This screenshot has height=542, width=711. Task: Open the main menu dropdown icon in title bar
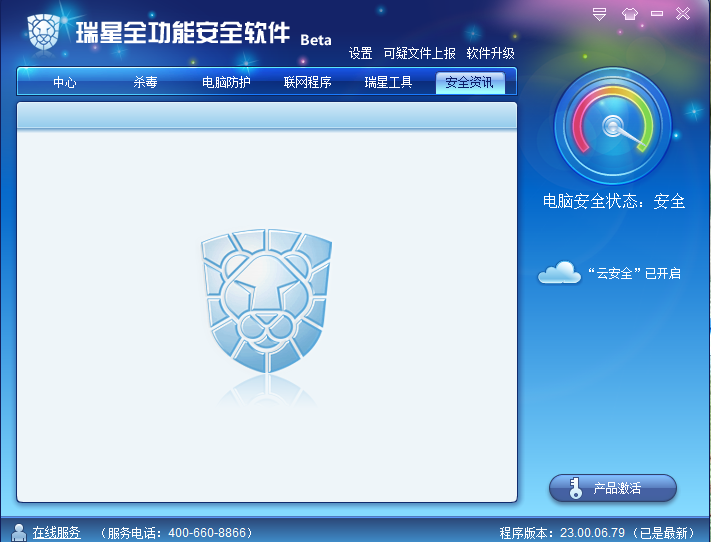click(599, 14)
